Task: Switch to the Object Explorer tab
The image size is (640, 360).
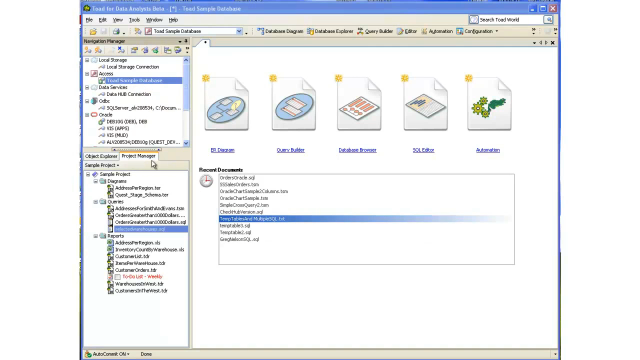Action: point(101,156)
